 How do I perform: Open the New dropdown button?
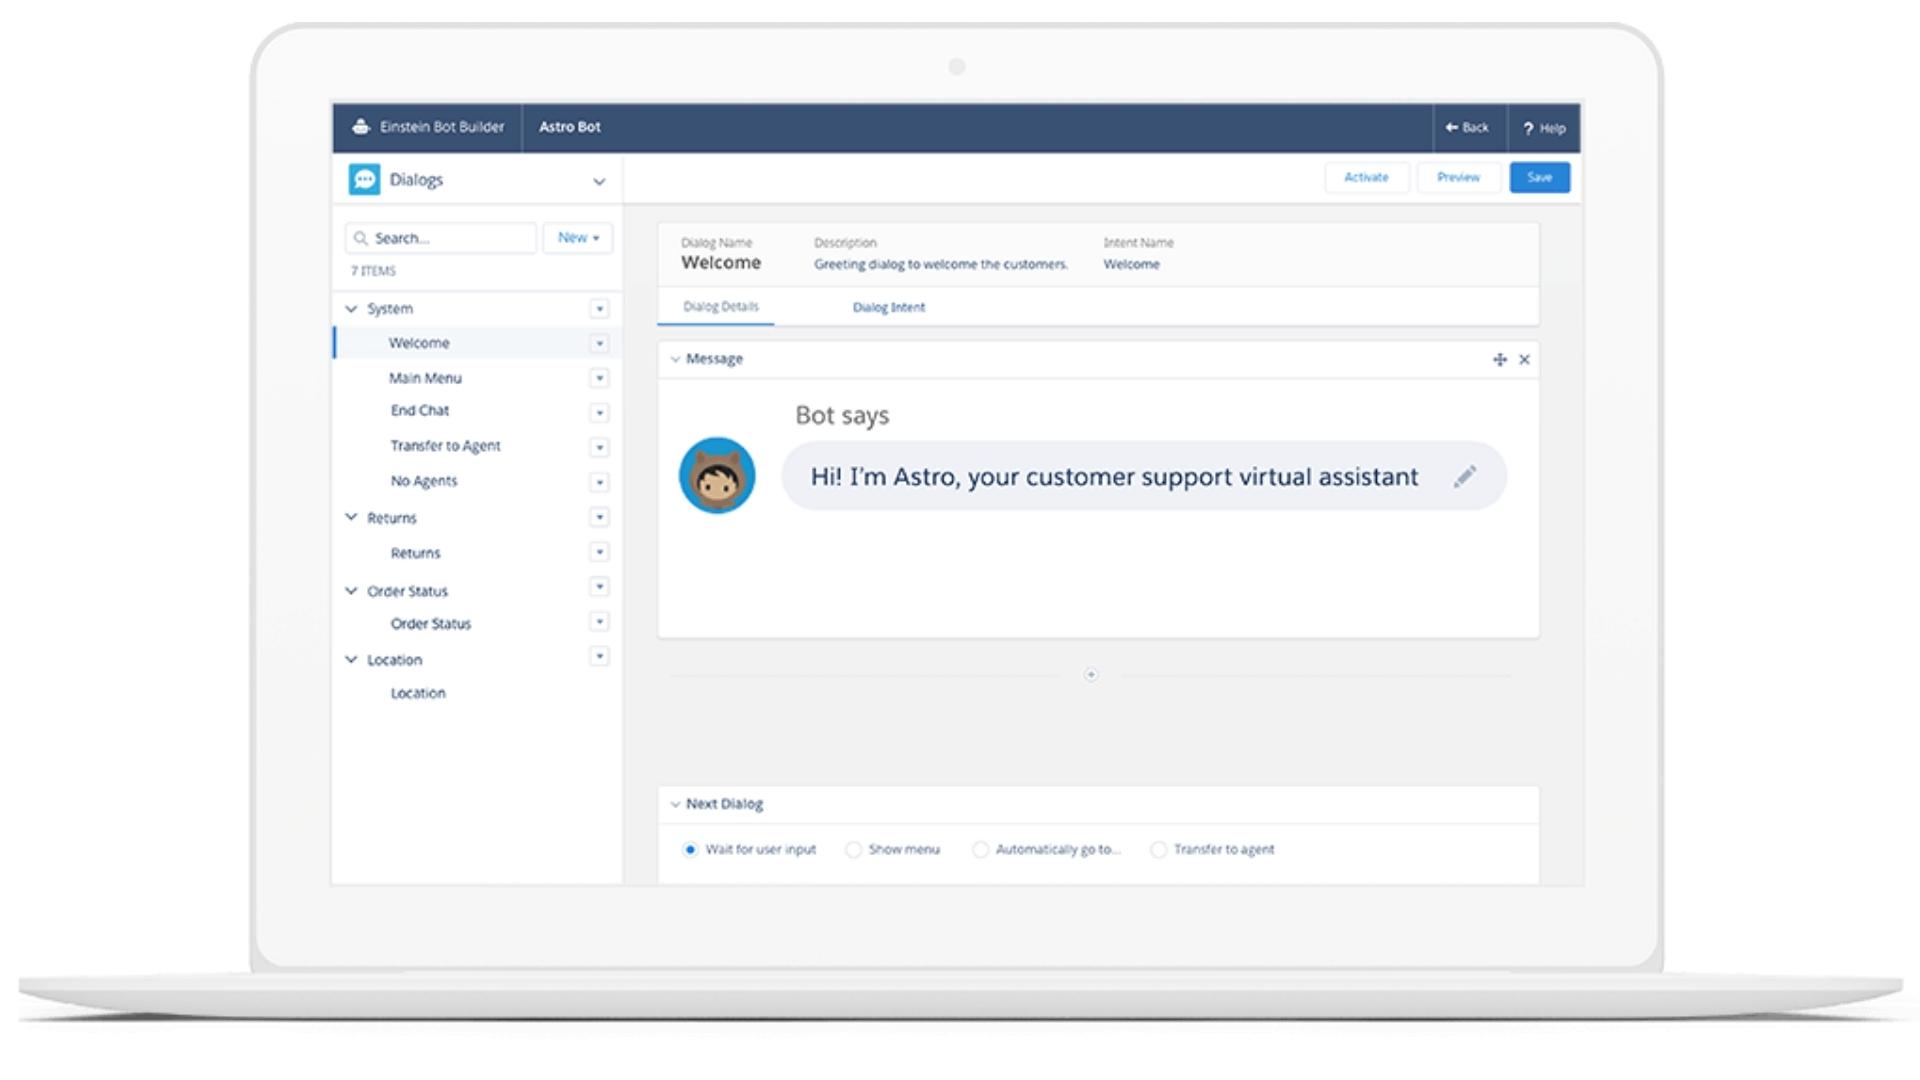578,238
